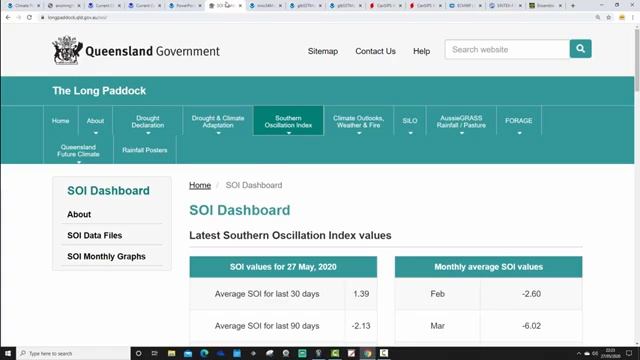Show hidden system tray icons
The width and height of the screenshot is (640, 360).
pyautogui.click(x=578, y=353)
